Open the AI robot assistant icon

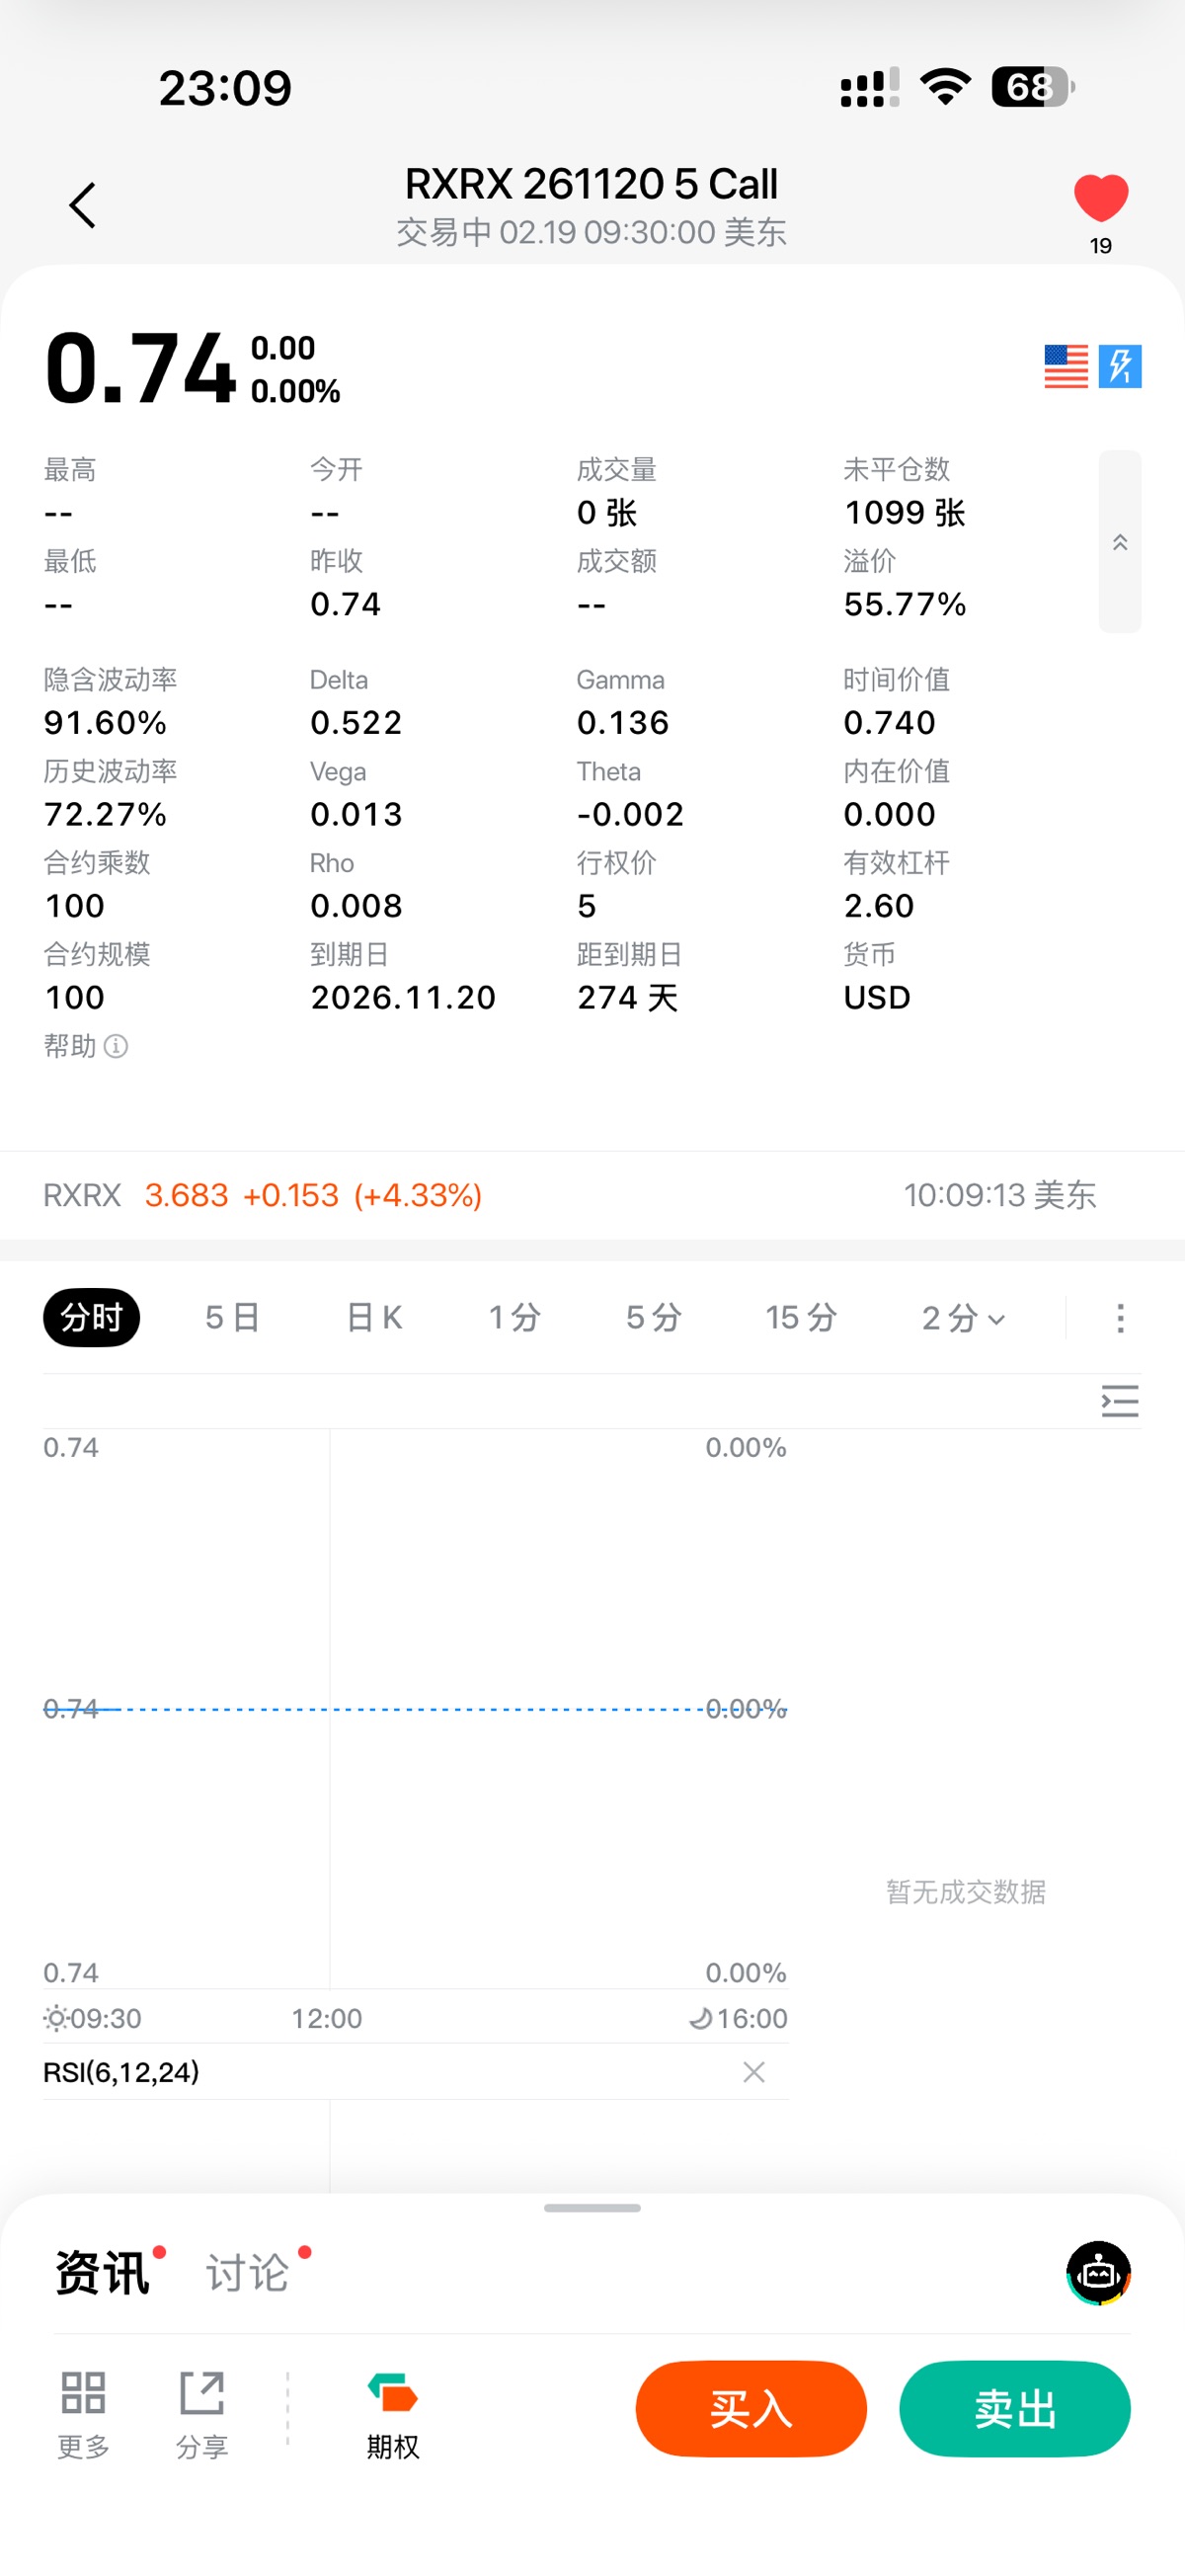[1098, 2272]
